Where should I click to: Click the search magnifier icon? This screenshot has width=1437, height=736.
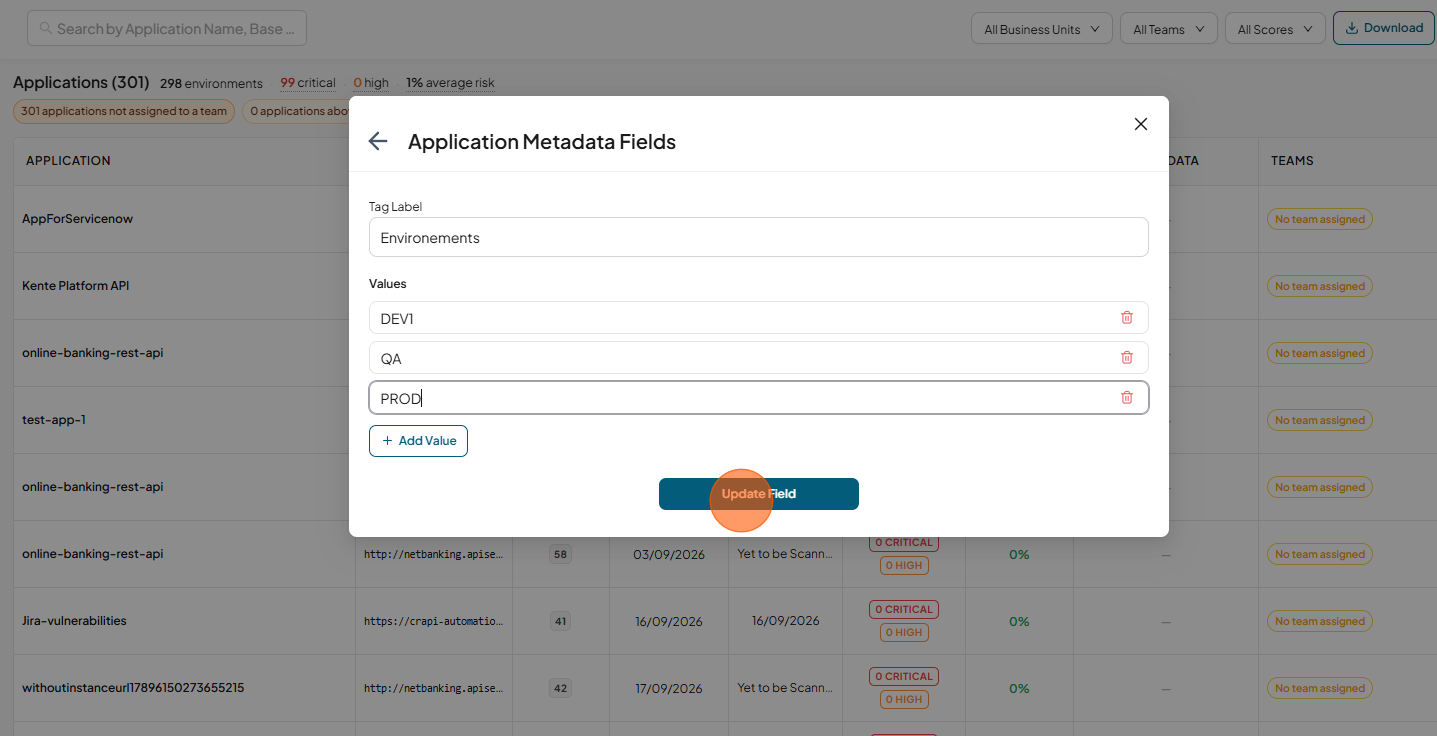pyautogui.click(x=46, y=29)
